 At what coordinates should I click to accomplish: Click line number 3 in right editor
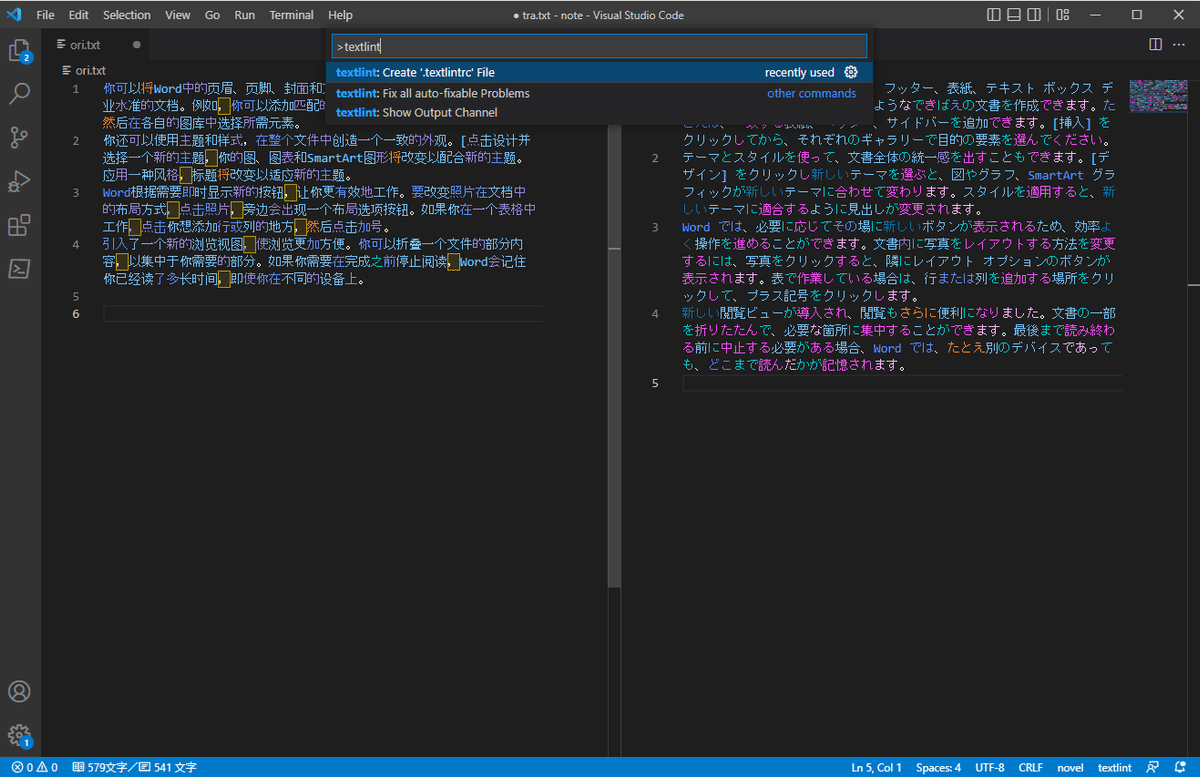(x=655, y=227)
